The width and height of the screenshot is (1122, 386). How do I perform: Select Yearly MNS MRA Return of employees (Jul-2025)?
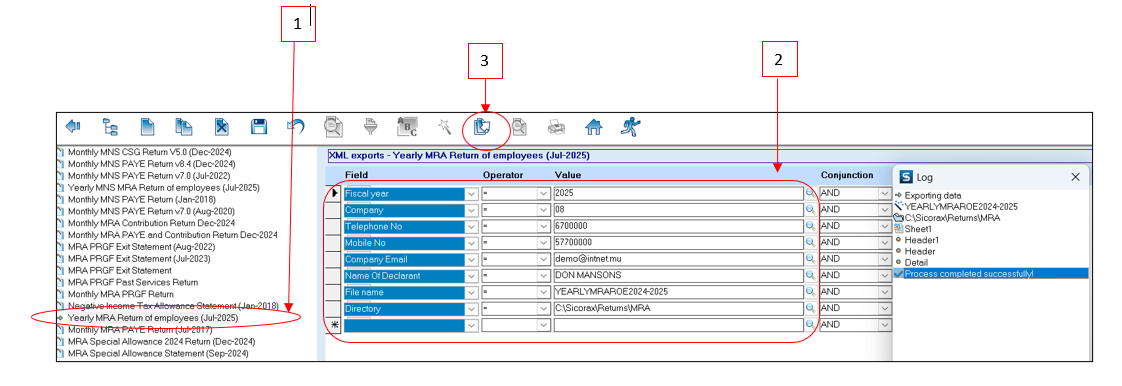(163, 188)
